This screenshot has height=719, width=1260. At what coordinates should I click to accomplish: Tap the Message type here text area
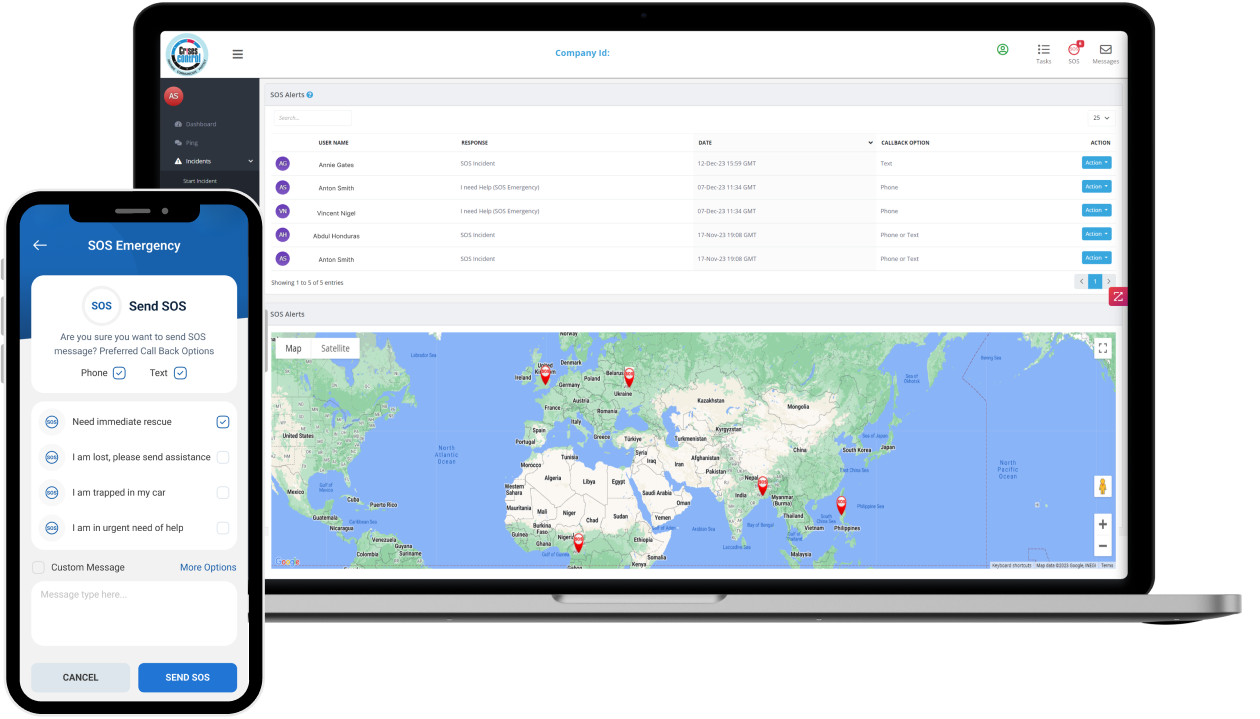click(134, 613)
